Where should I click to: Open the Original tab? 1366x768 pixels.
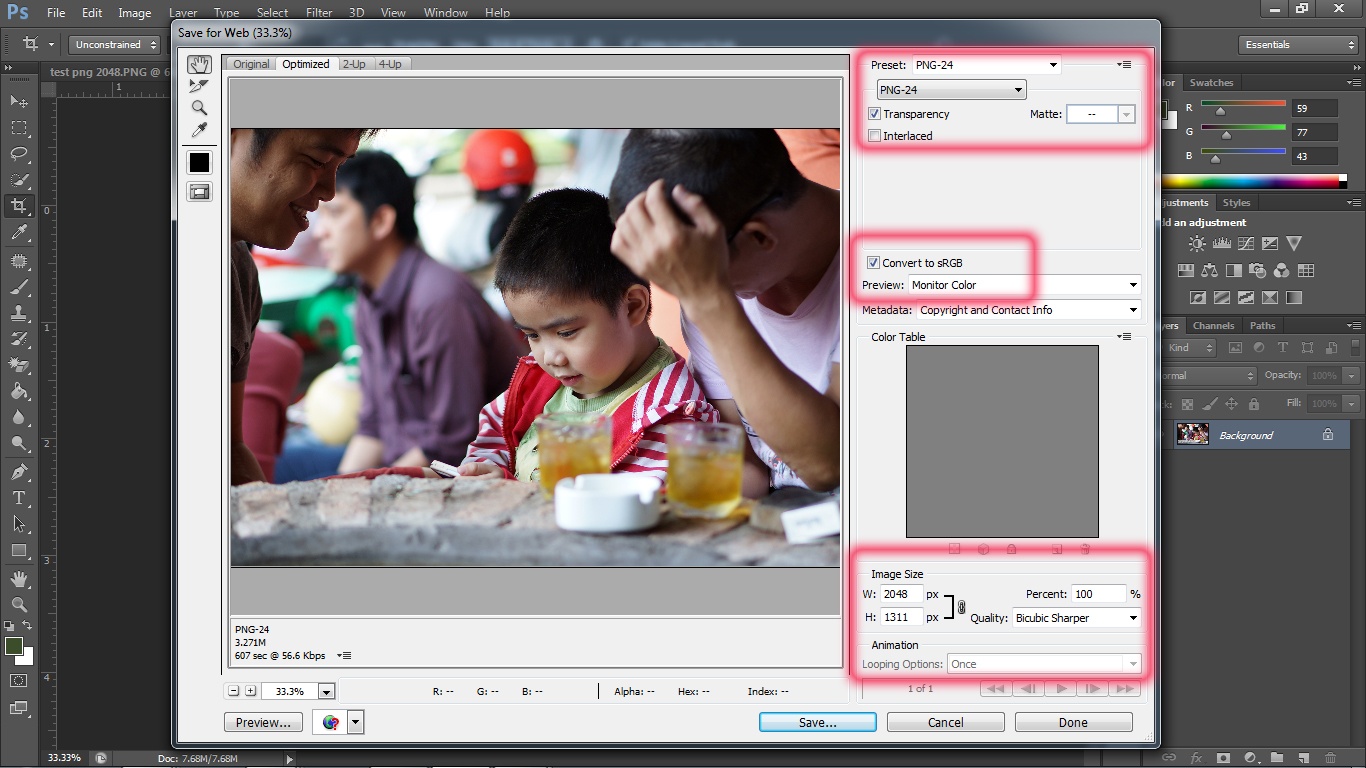[251, 64]
